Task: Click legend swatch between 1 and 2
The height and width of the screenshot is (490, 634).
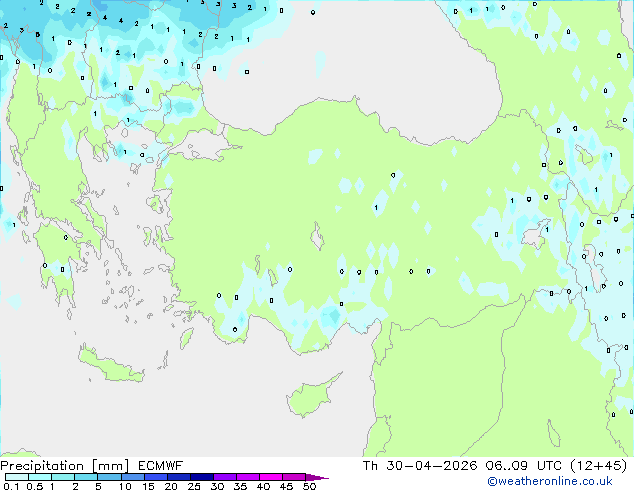Action: tap(63, 477)
